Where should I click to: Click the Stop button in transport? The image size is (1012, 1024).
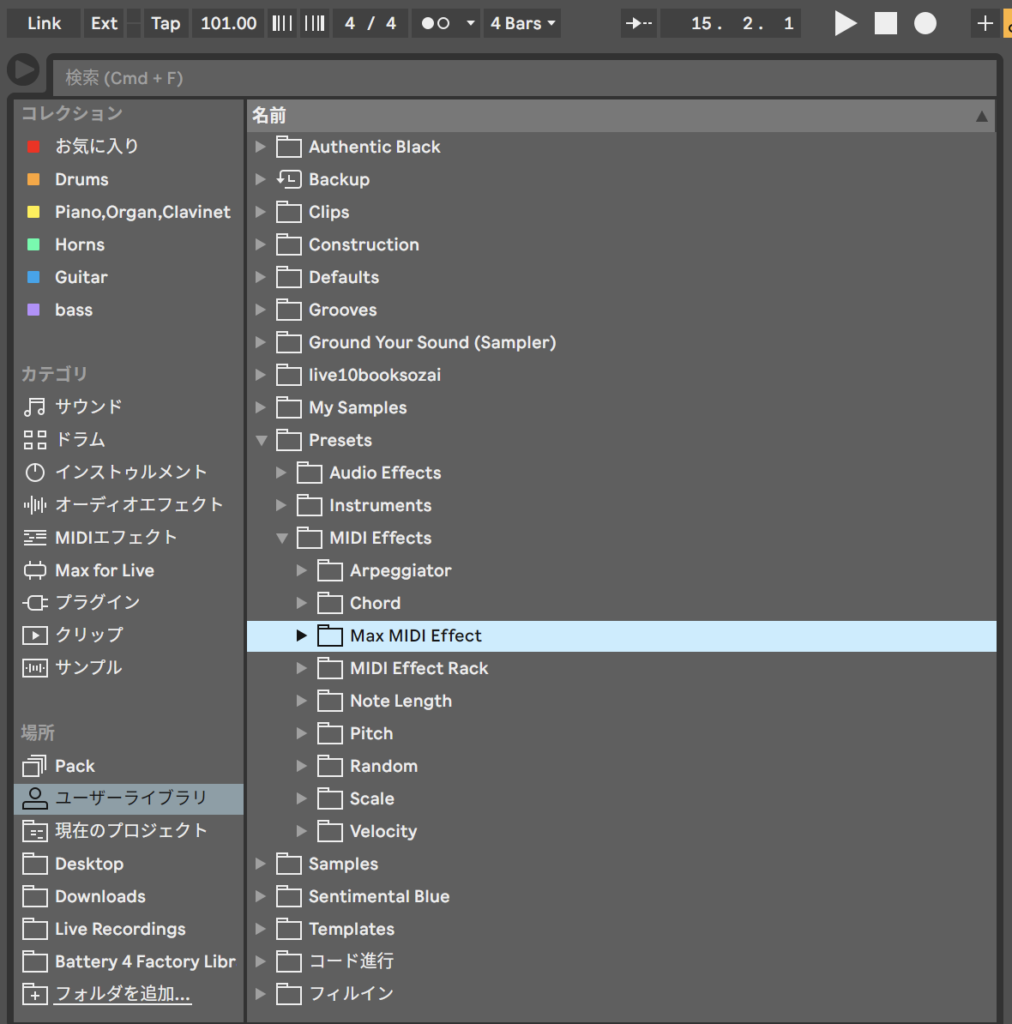(885, 23)
